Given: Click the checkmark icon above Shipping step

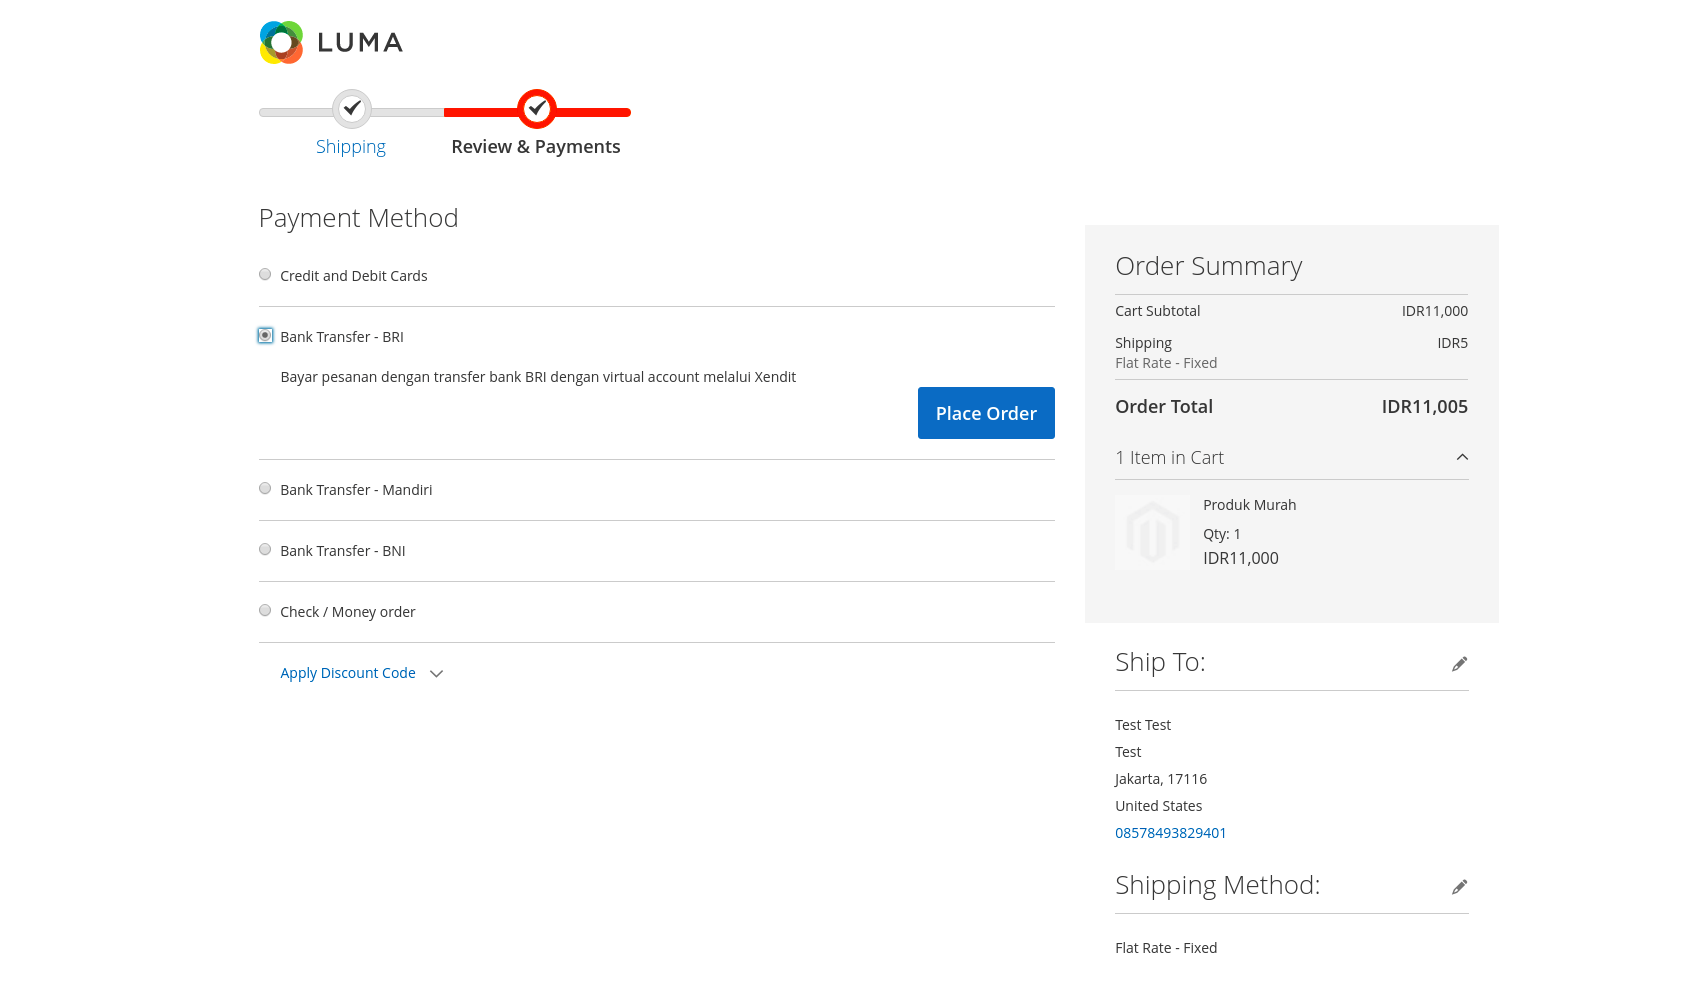Looking at the screenshot, I should coord(351,109).
